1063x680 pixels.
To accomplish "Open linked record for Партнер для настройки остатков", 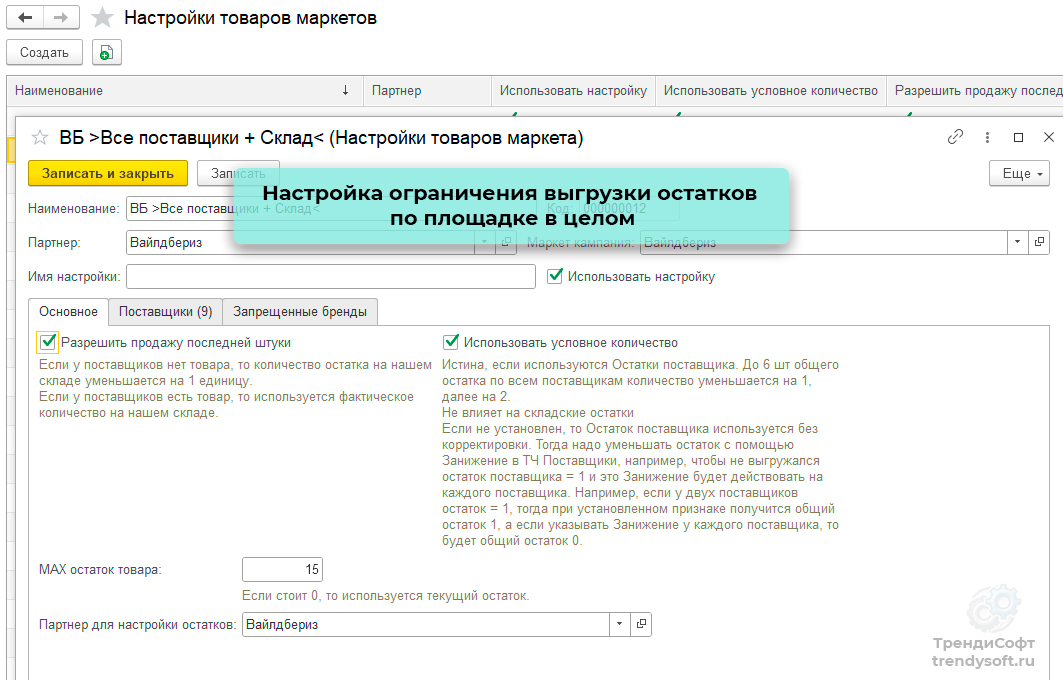I will 641,624.
